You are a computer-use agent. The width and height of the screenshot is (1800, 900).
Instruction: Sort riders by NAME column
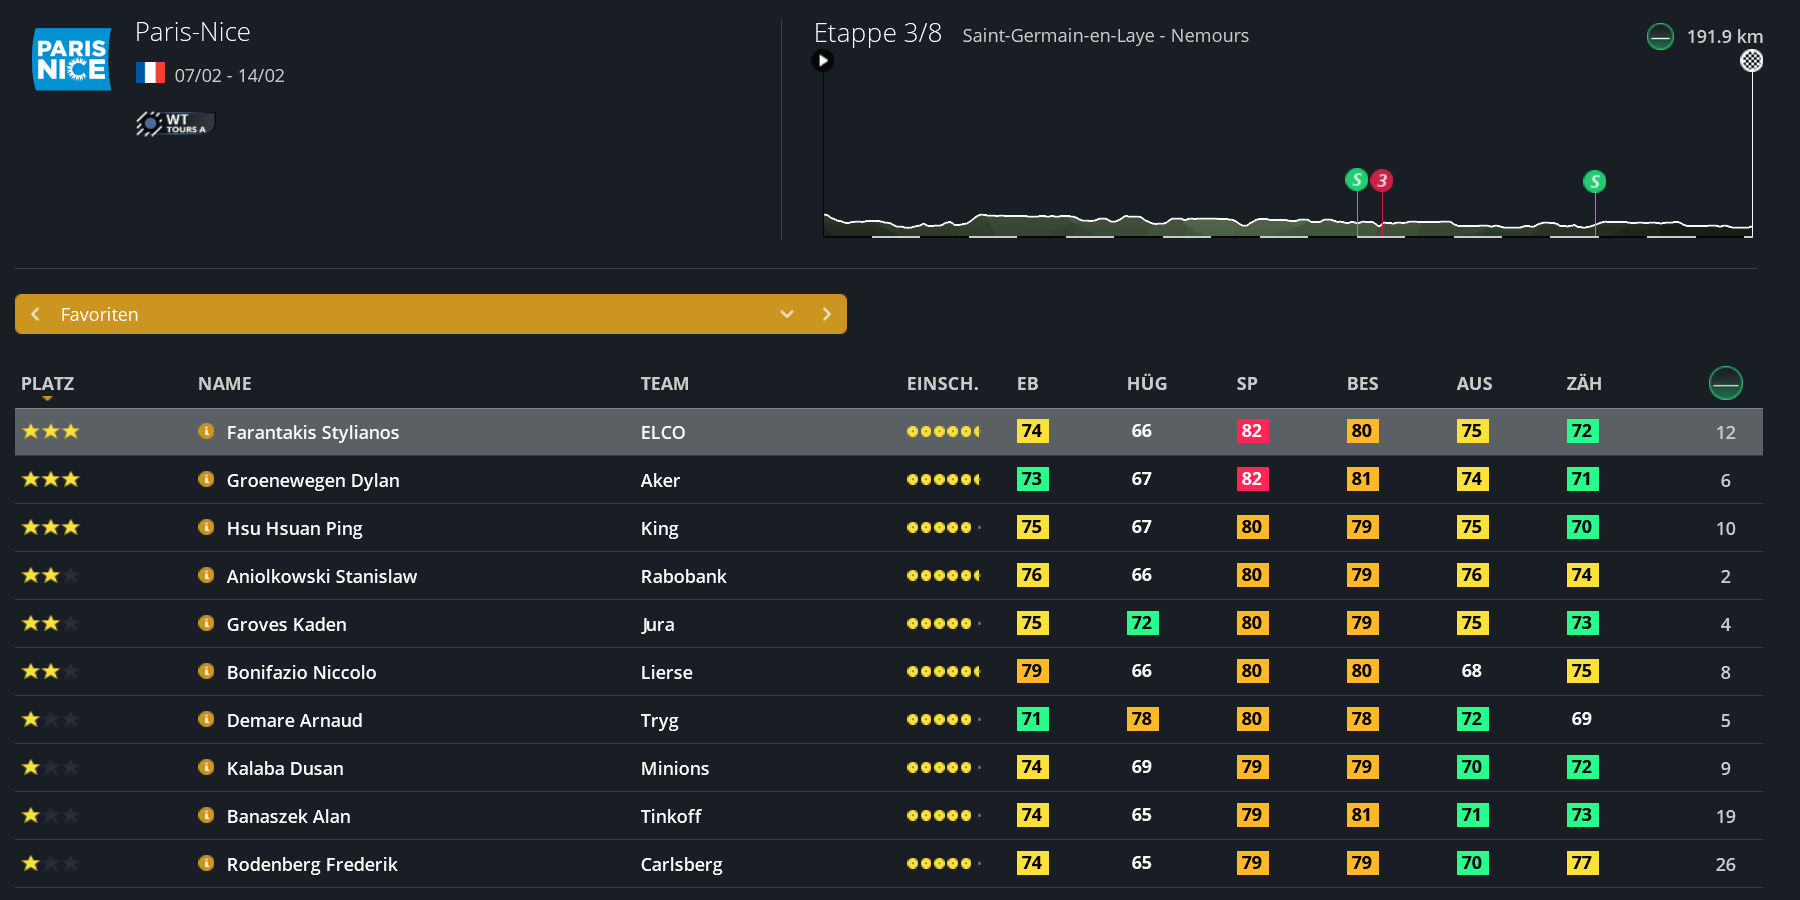(x=224, y=384)
